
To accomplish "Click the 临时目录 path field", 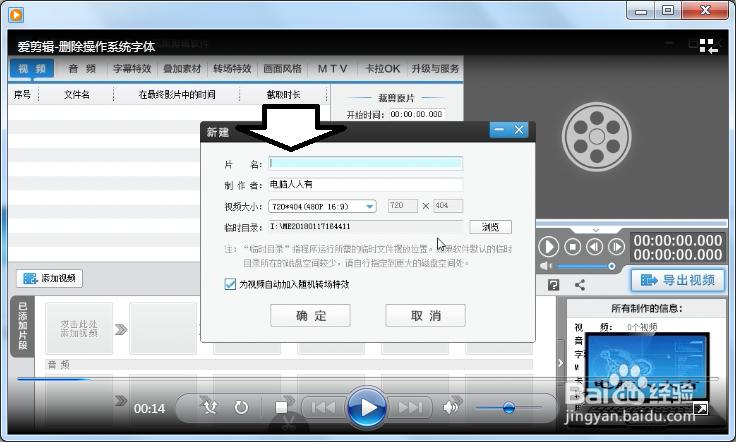I will 365,227.
